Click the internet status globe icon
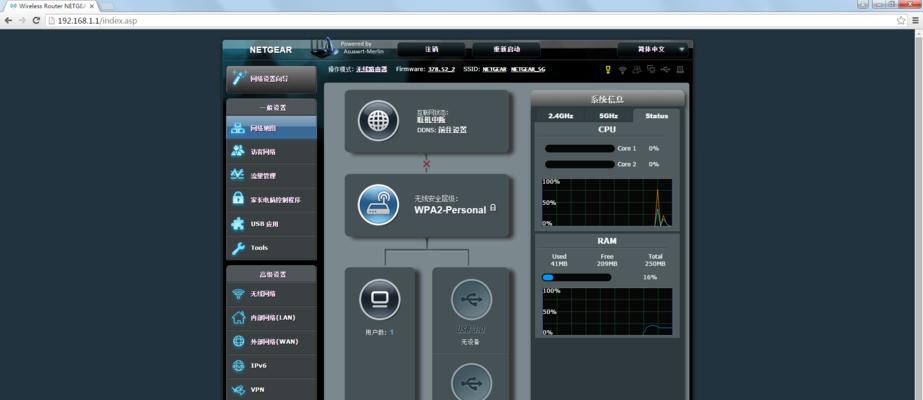923x400 pixels. [378, 121]
